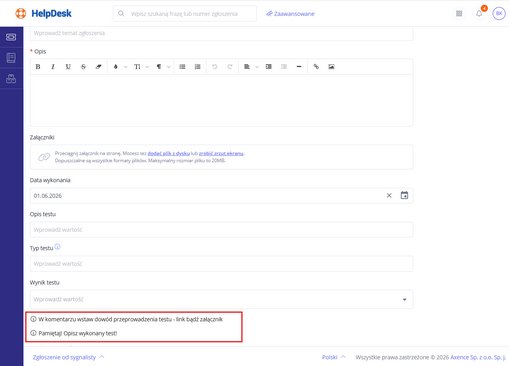The image size is (509, 366).
Task: Click the ticket subject input field
Action: coord(221,33)
